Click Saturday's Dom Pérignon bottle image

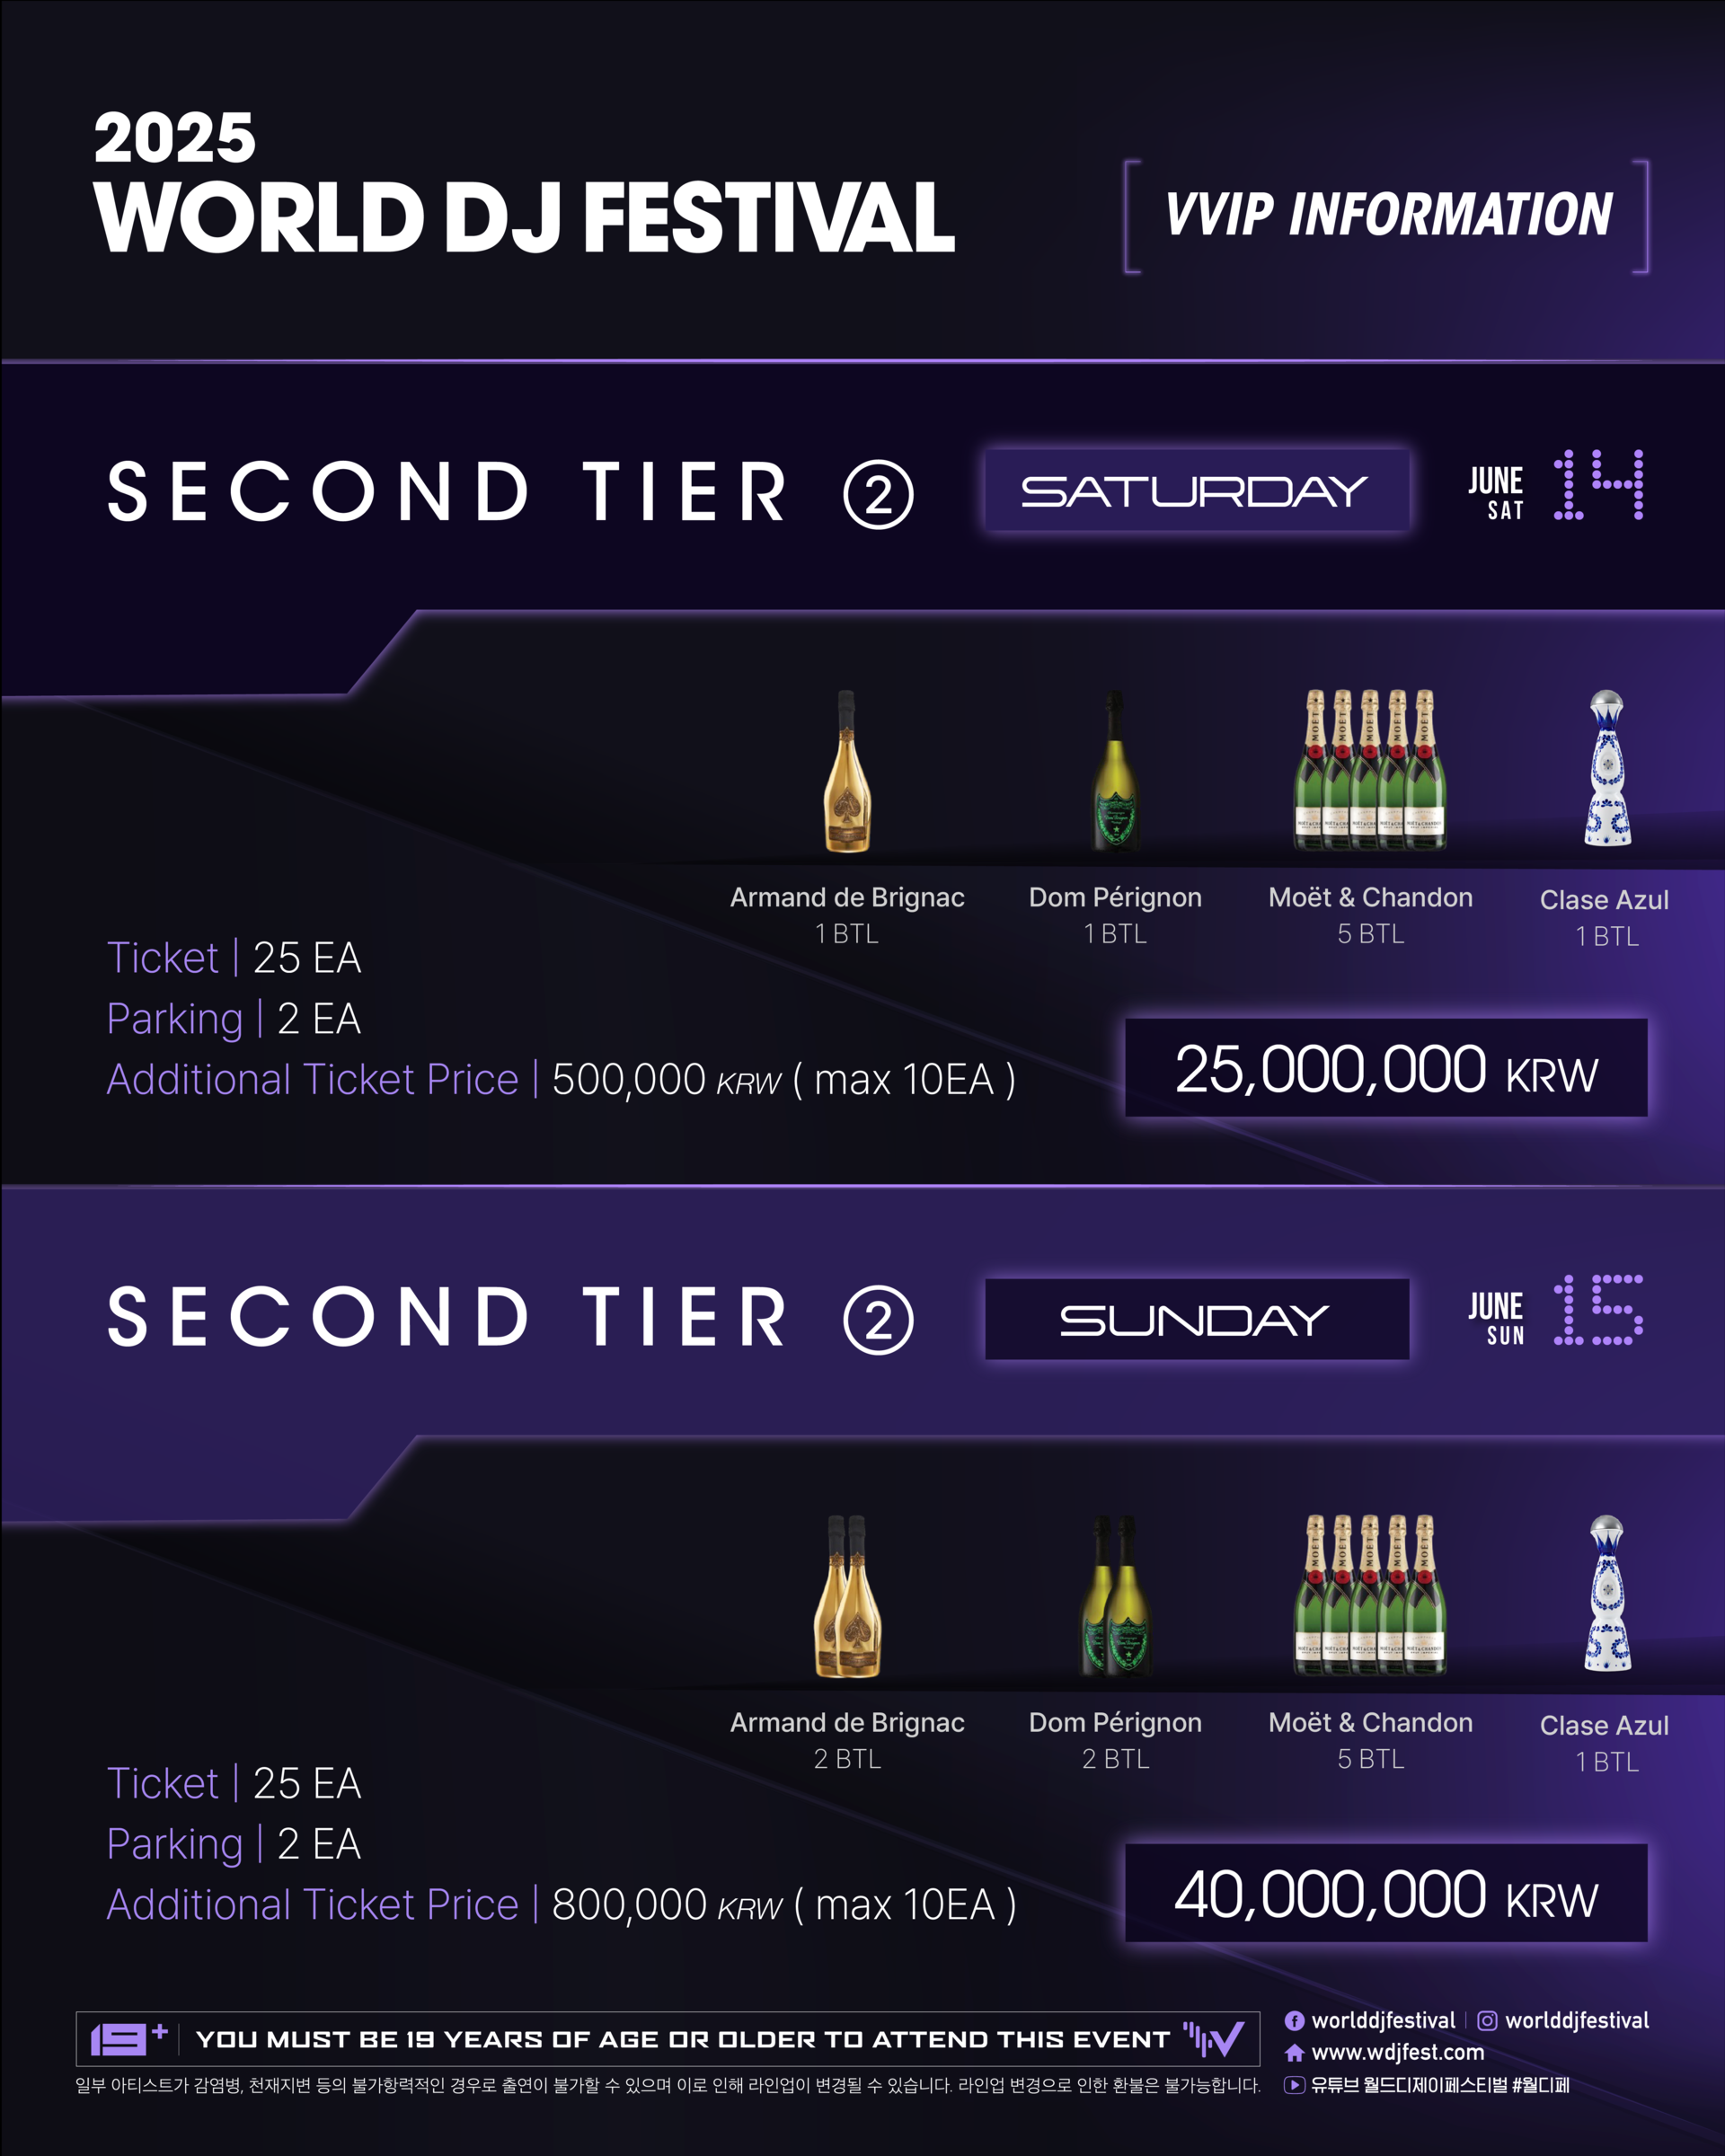[1115, 772]
